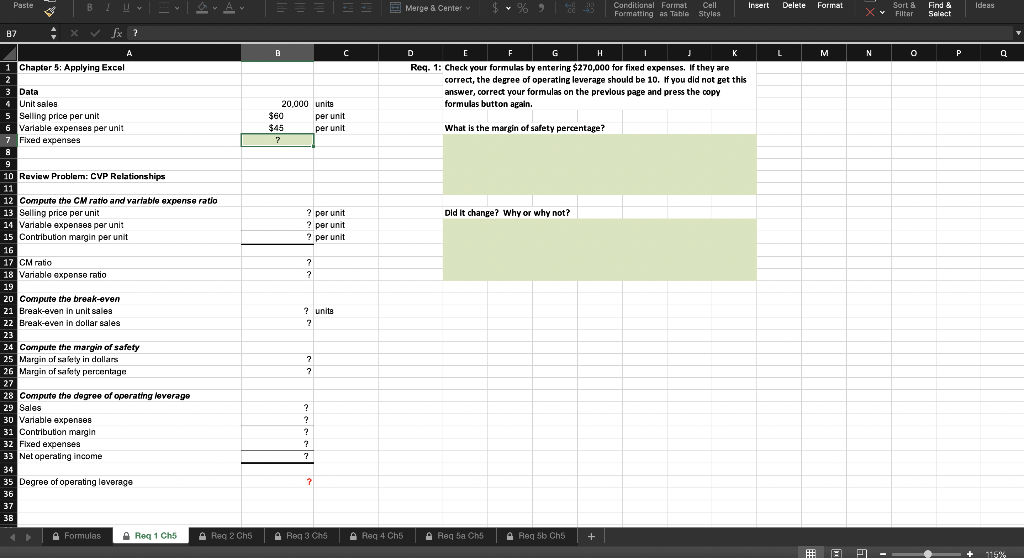The width and height of the screenshot is (1024, 558).
Task: Click the Format Painter brush icon
Action: pyautogui.click(x=50, y=10)
